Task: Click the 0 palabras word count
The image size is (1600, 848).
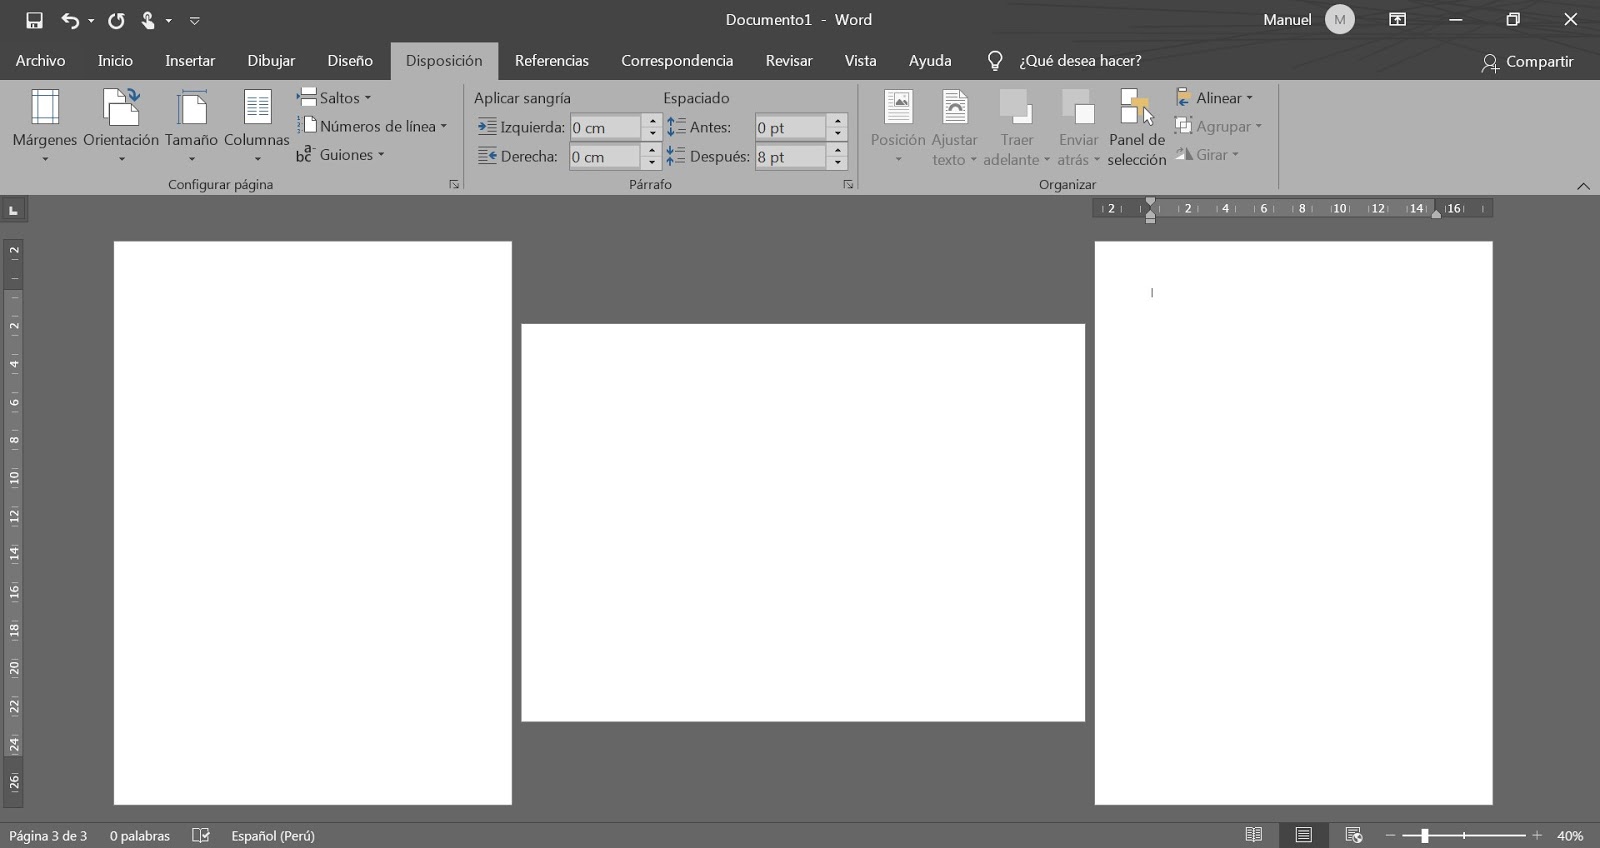Action: click(x=140, y=836)
